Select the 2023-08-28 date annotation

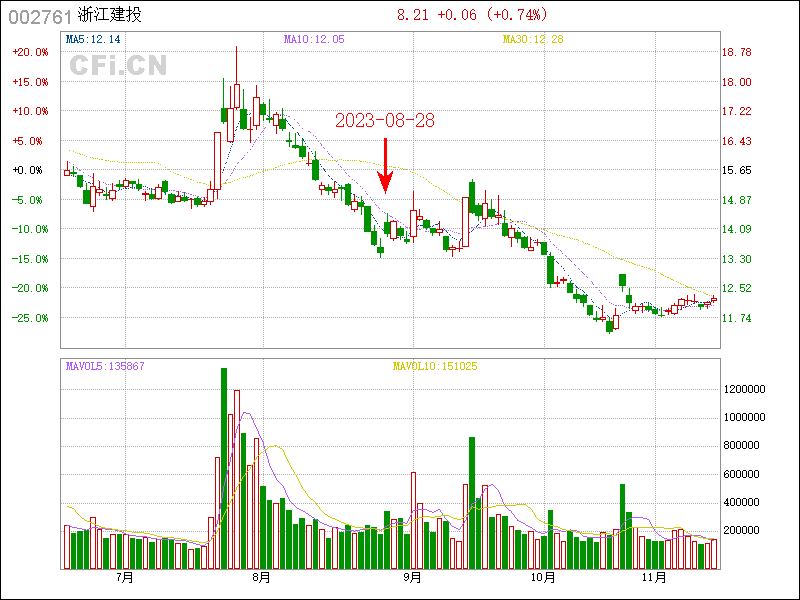point(385,120)
